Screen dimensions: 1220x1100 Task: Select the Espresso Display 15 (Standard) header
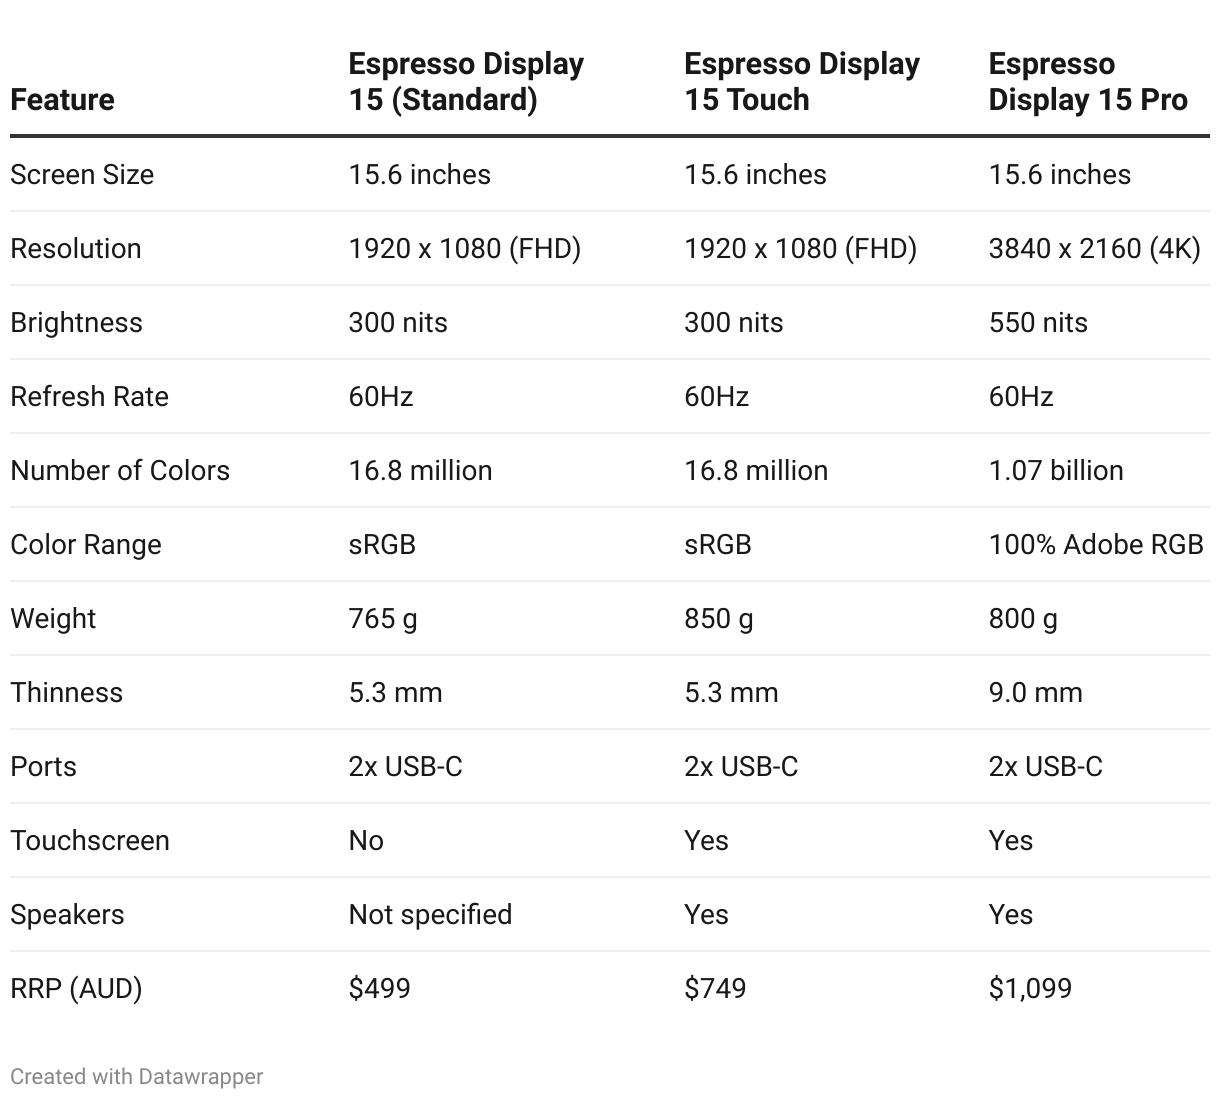[466, 82]
